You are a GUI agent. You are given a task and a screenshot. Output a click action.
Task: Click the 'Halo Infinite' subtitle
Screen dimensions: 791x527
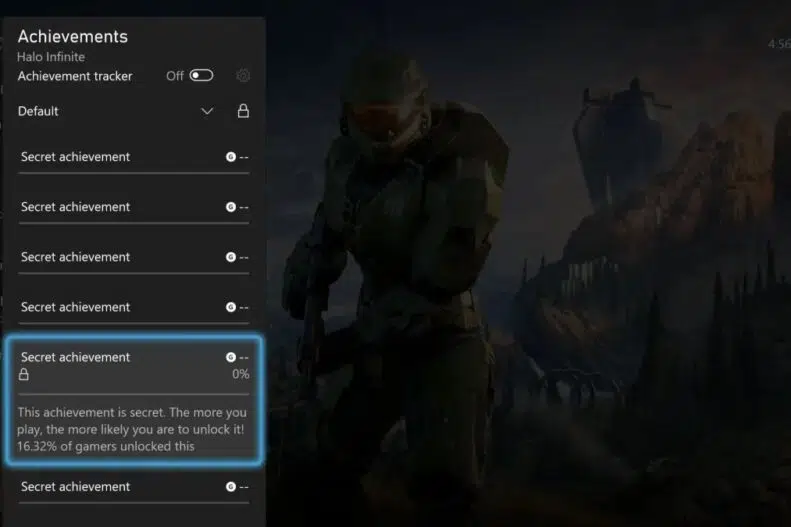click(x=51, y=57)
